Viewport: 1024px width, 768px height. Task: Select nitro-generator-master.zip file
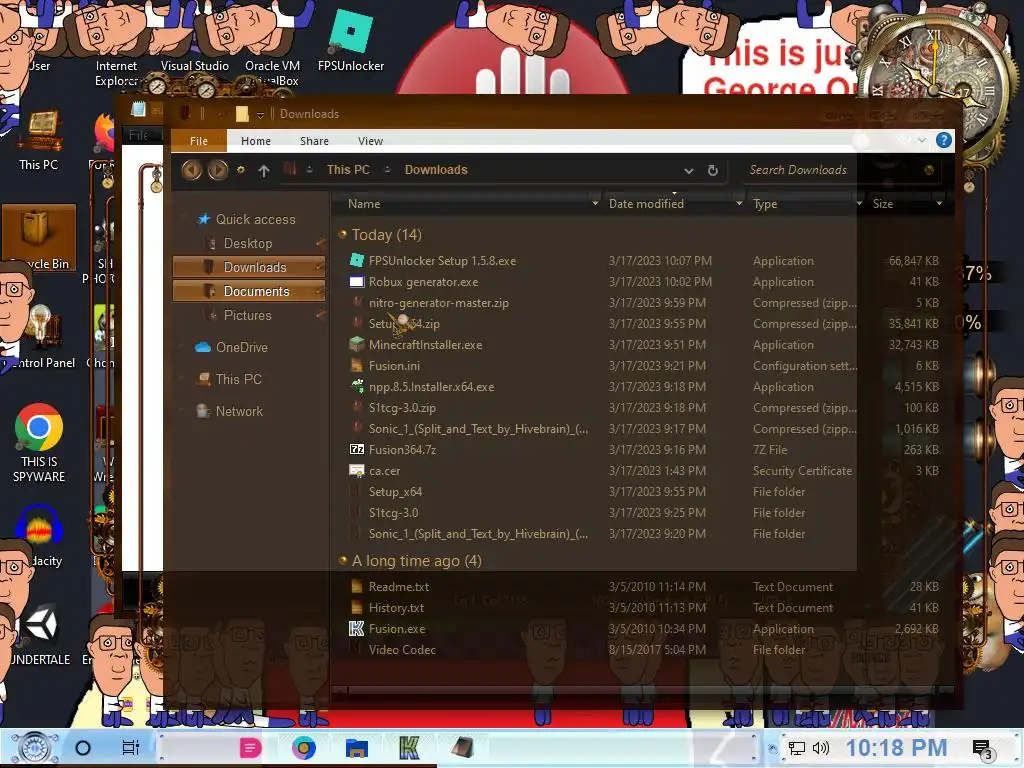tap(438, 303)
